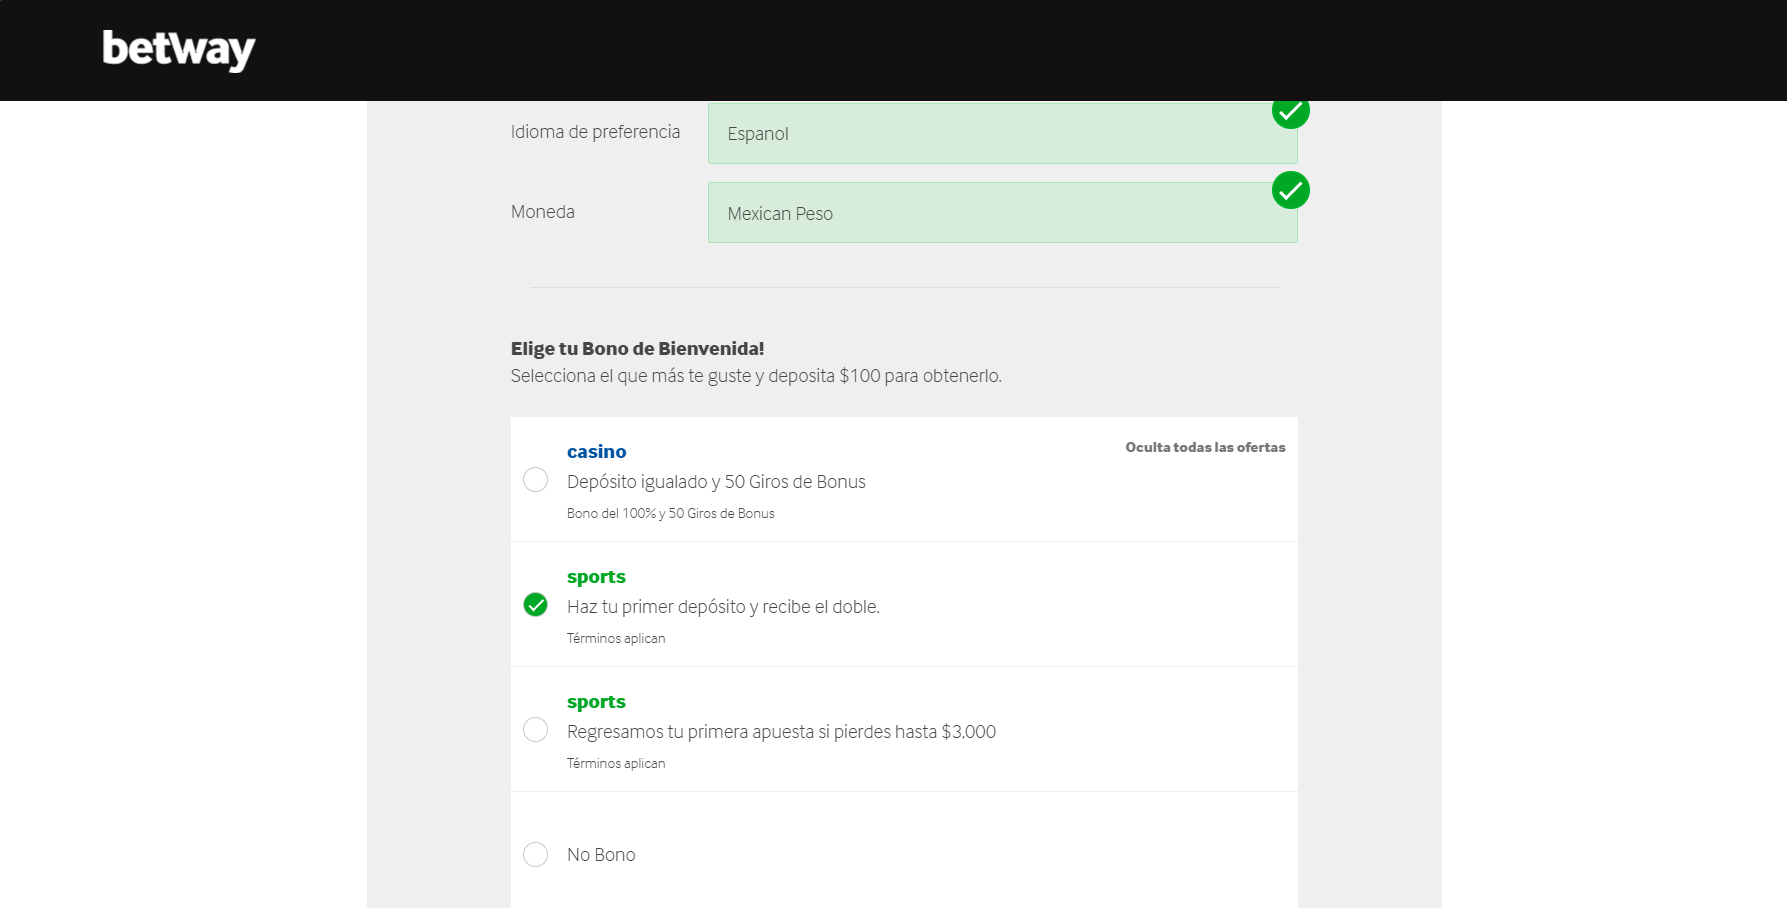Click the sports heading above double deposit offer
Viewport: 1787px width, 908px height.
coord(596,577)
